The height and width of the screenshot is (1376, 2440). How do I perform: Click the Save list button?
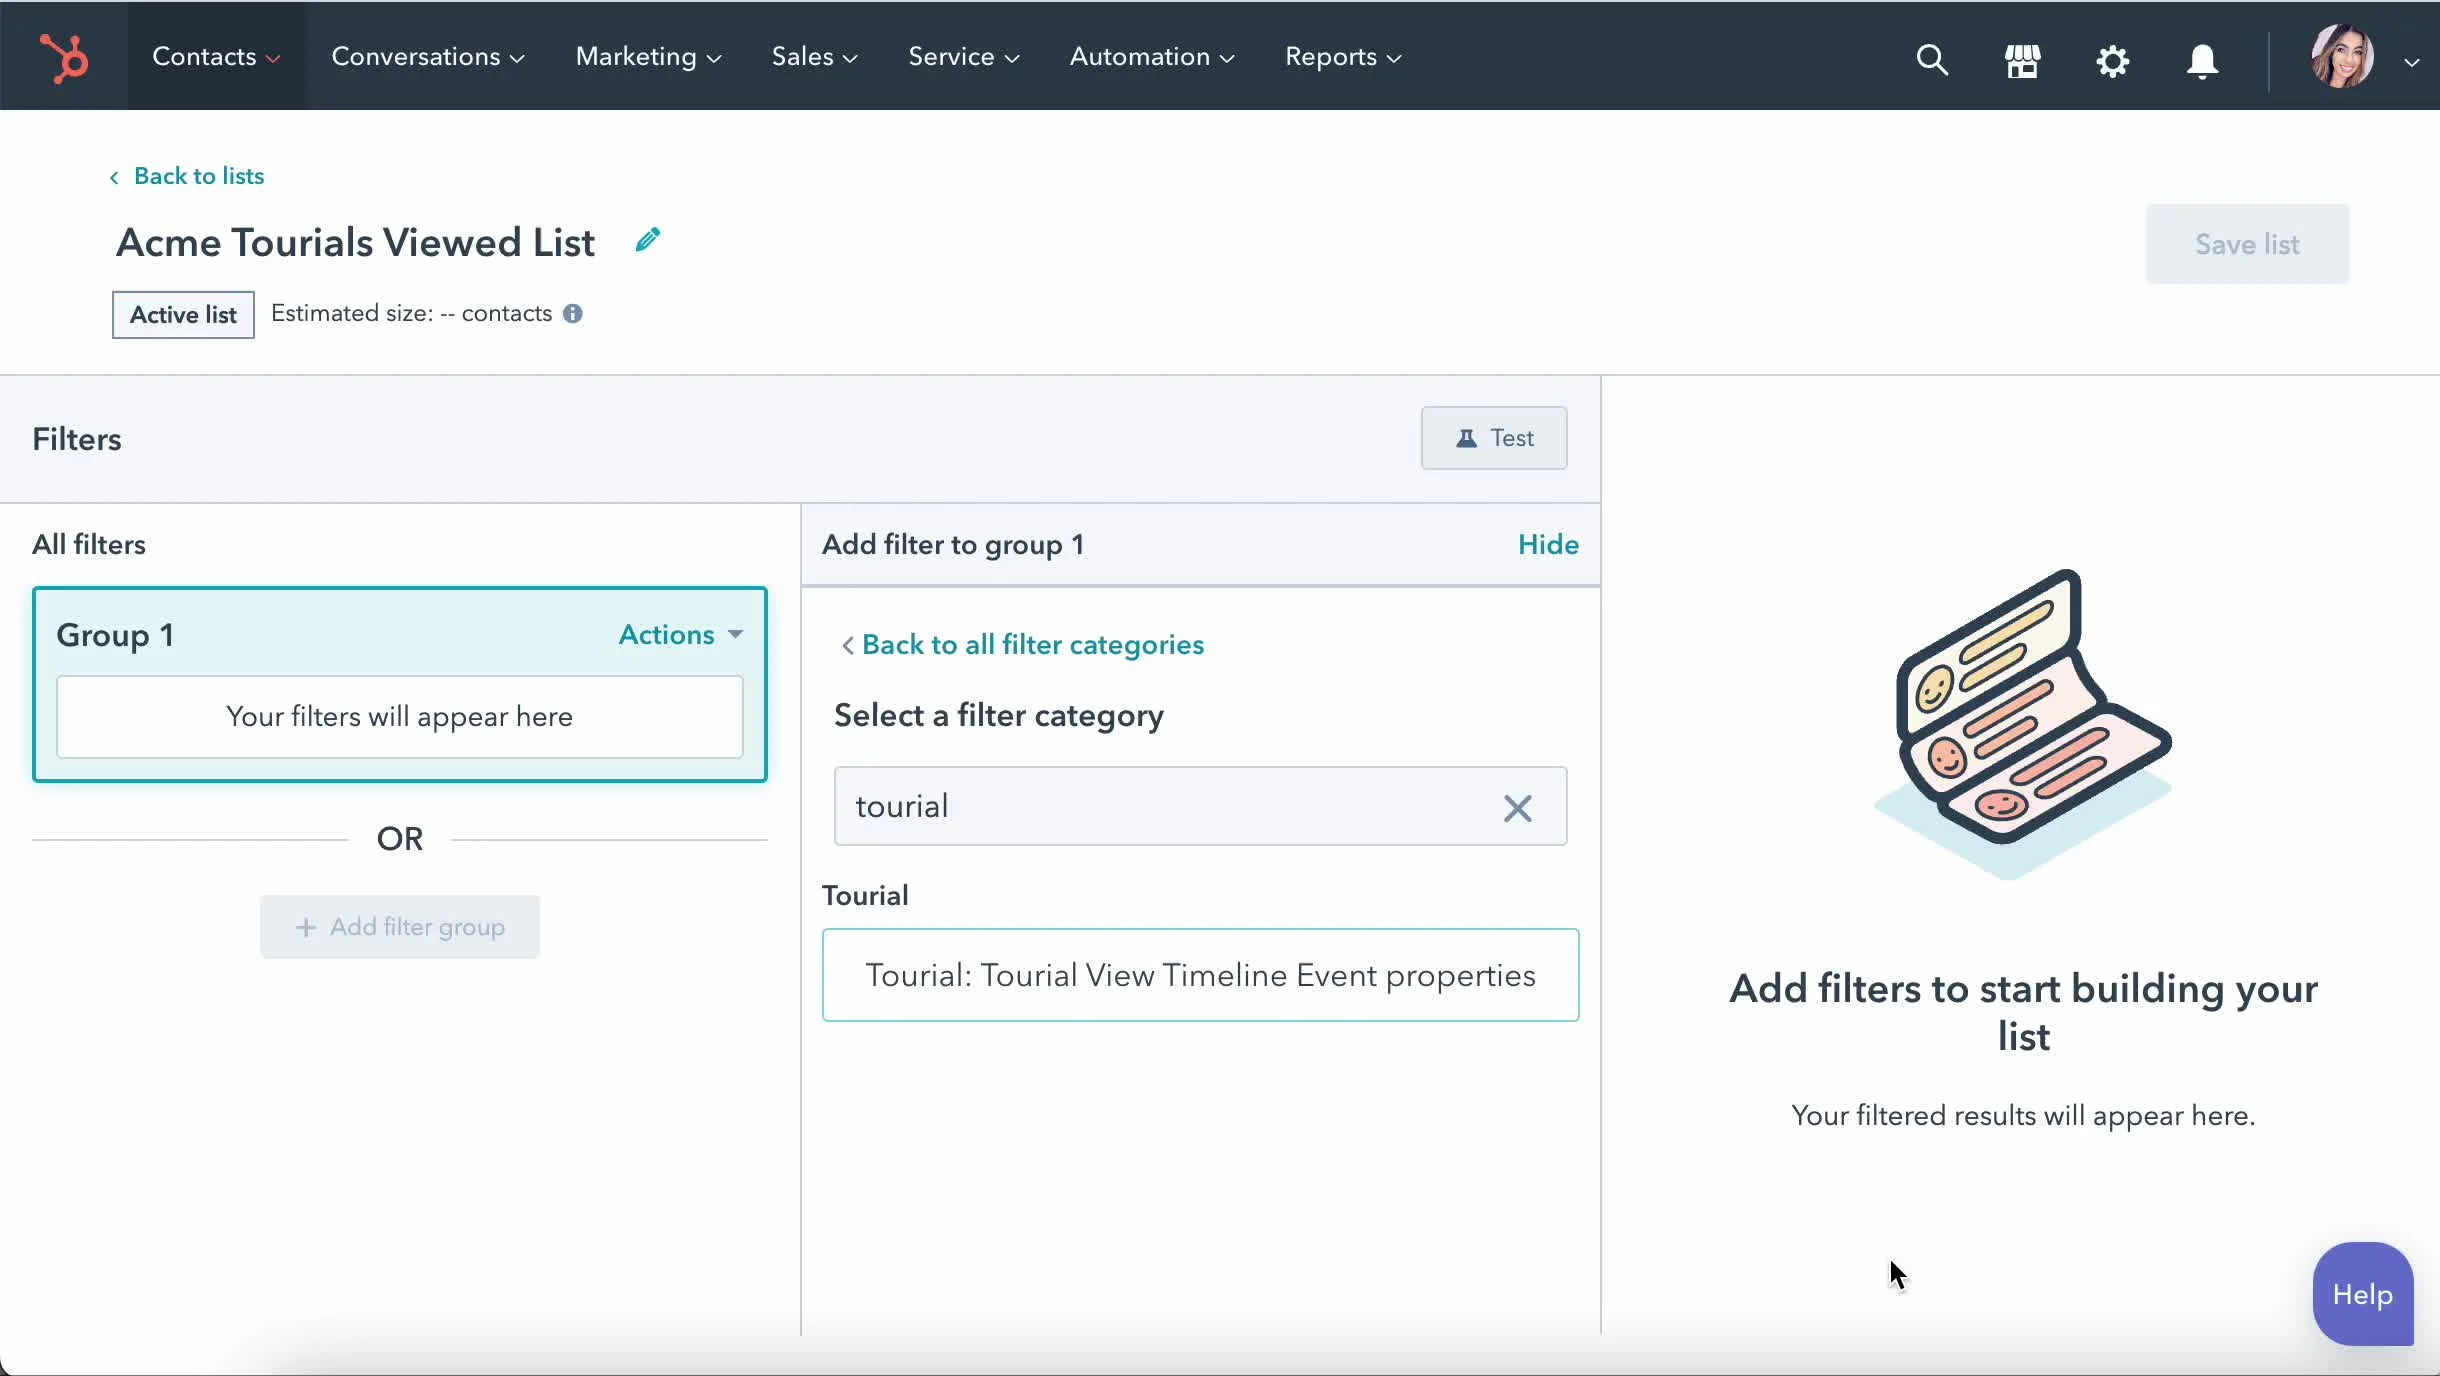coord(2247,244)
